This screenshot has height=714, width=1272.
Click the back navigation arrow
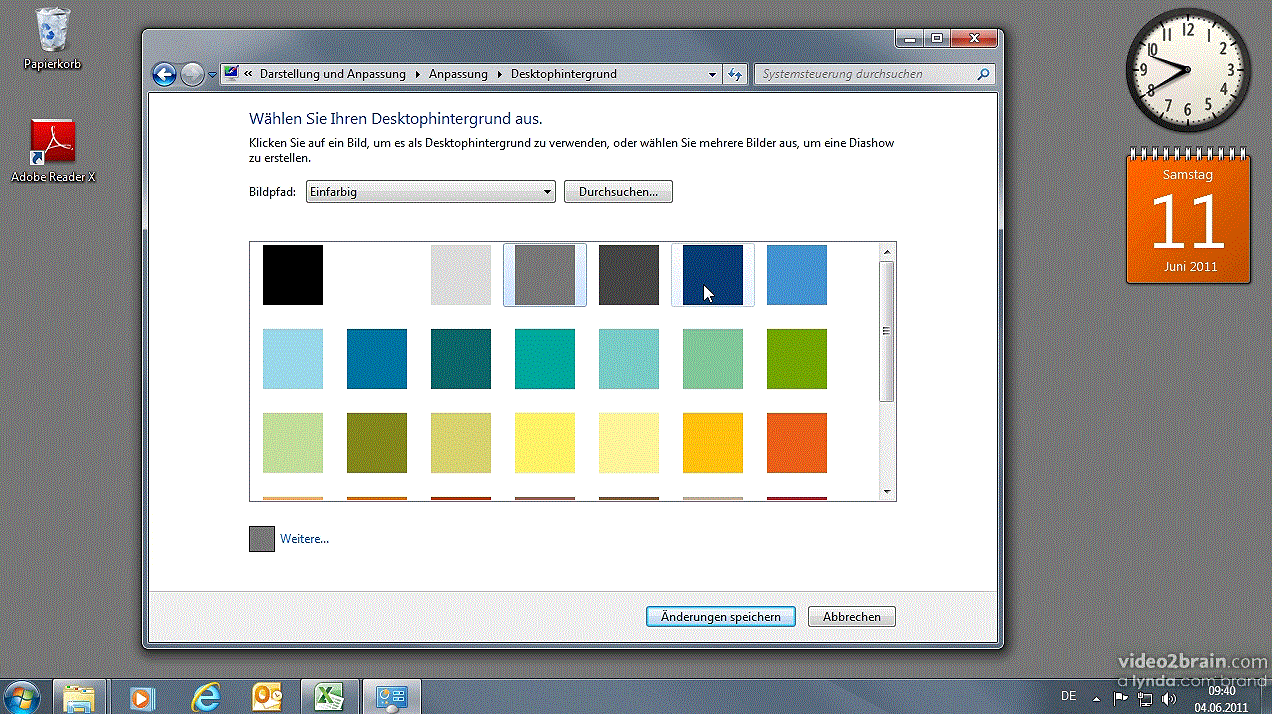tap(164, 74)
